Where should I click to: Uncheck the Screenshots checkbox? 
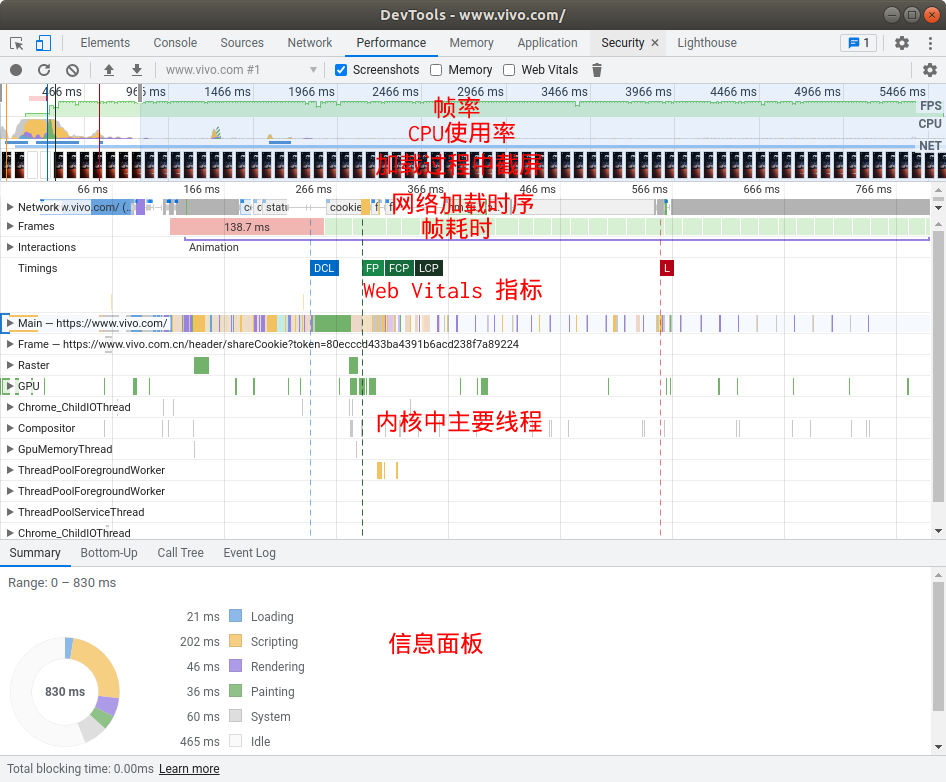341,70
